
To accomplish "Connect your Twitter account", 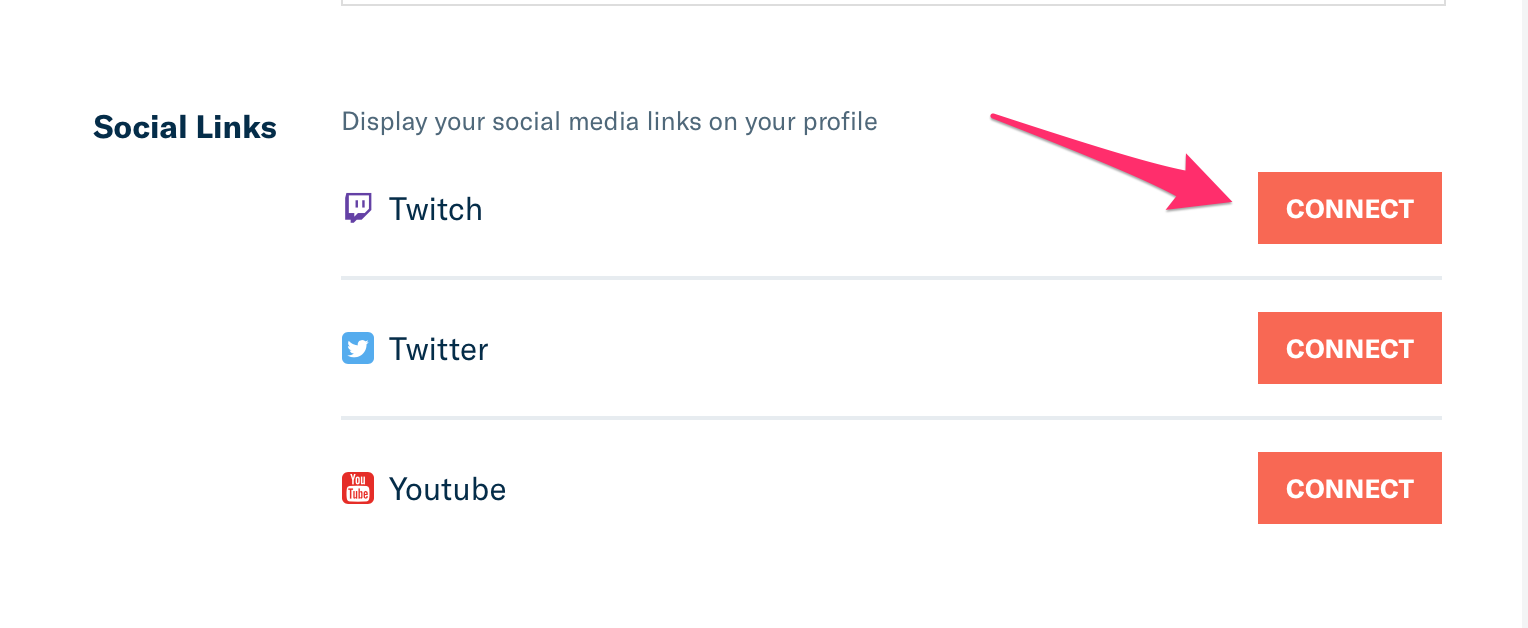I will tap(1349, 348).
